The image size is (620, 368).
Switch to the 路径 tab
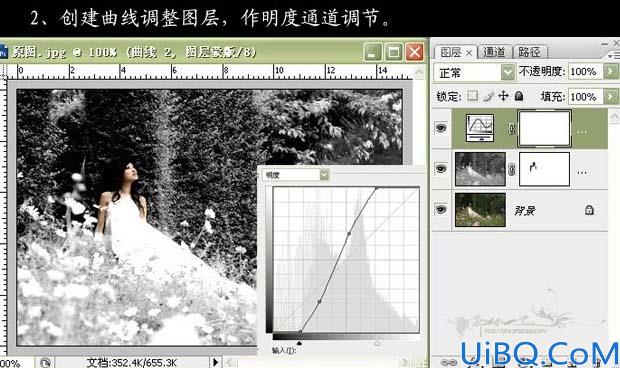(x=529, y=52)
